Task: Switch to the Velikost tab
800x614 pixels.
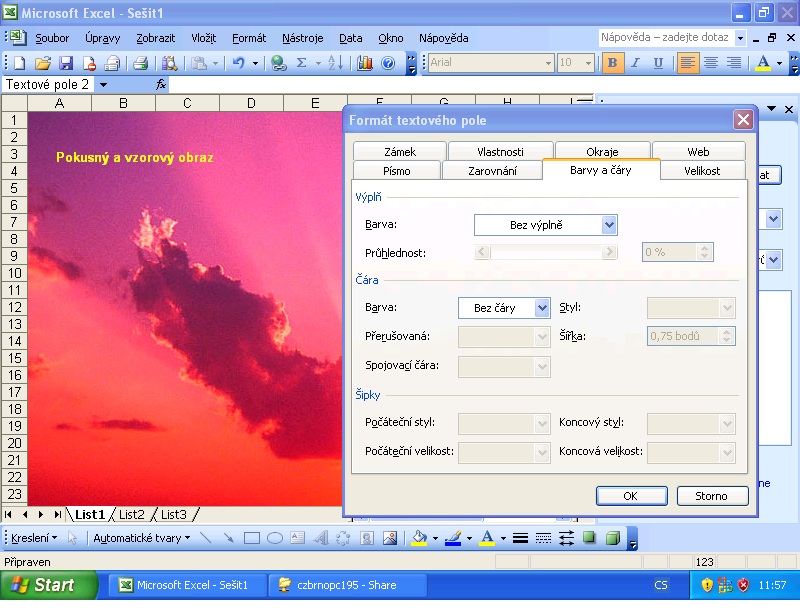Action: point(702,171)
